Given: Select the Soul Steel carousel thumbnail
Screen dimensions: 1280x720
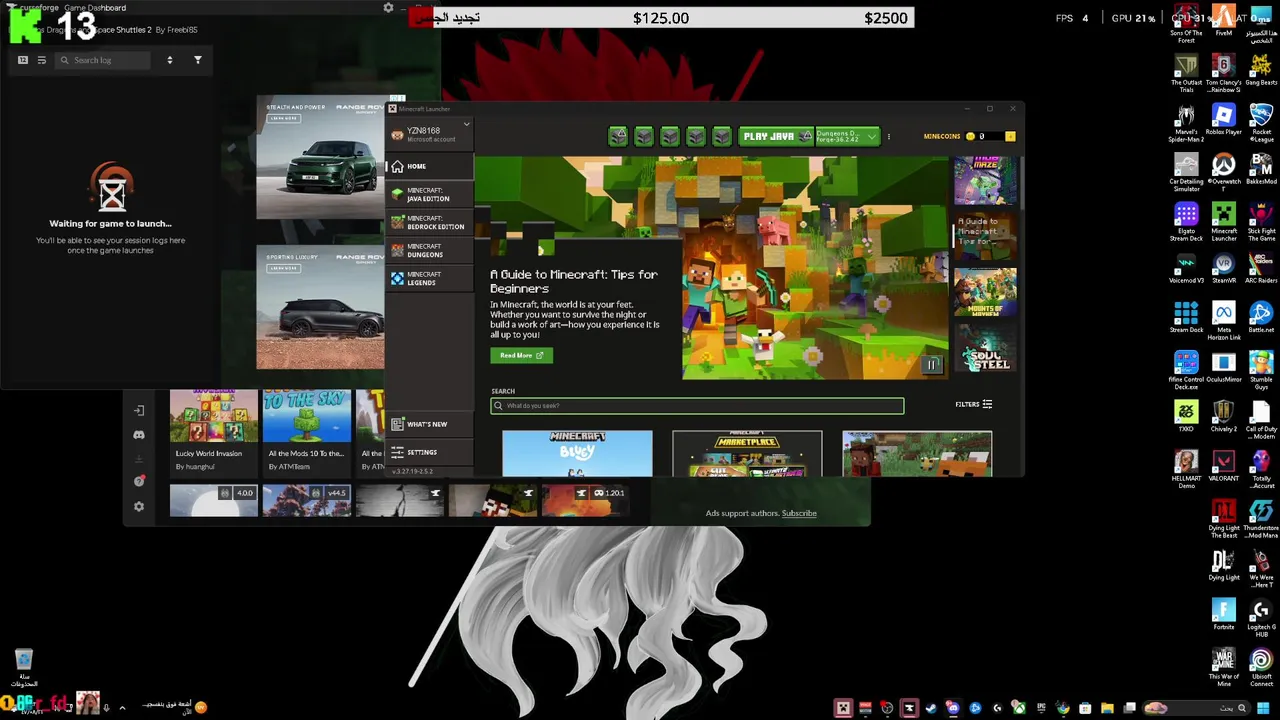Looking at the screenshot, I should pyautogui.click(x=985, y=347).
